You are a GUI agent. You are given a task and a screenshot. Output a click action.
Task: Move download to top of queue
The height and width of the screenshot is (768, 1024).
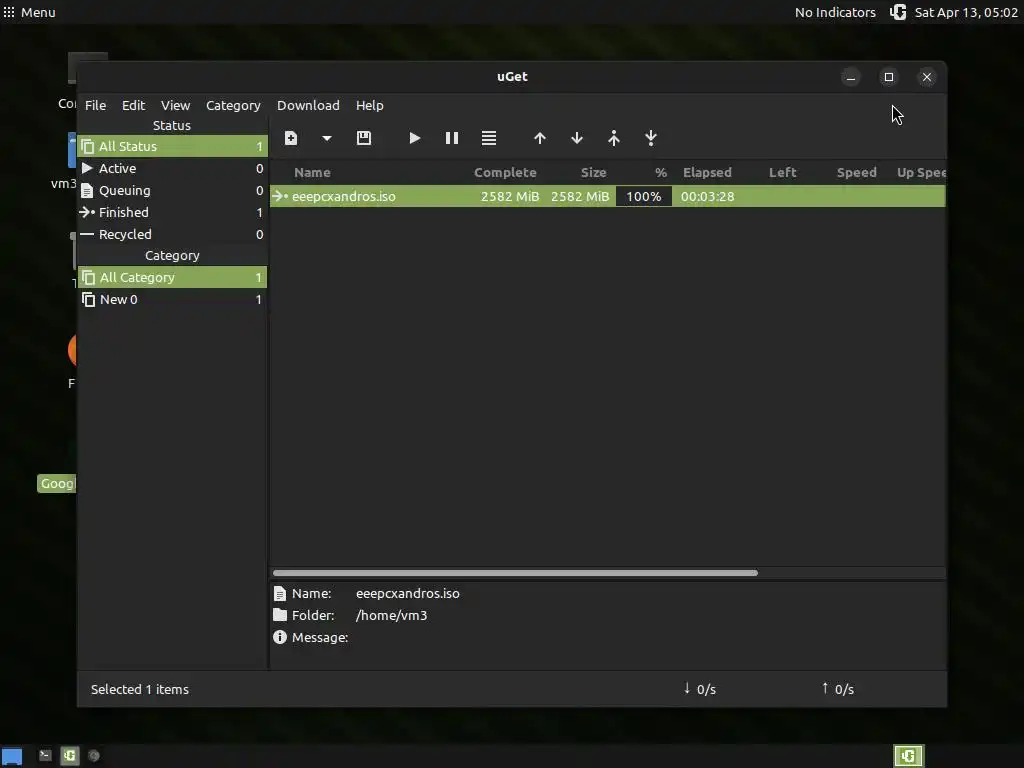(614, 138)
